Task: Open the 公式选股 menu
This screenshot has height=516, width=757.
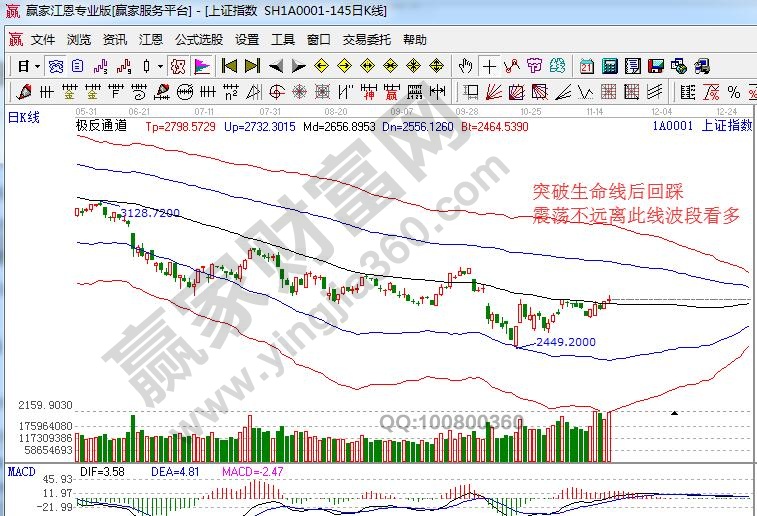Action: coord(199,40)
